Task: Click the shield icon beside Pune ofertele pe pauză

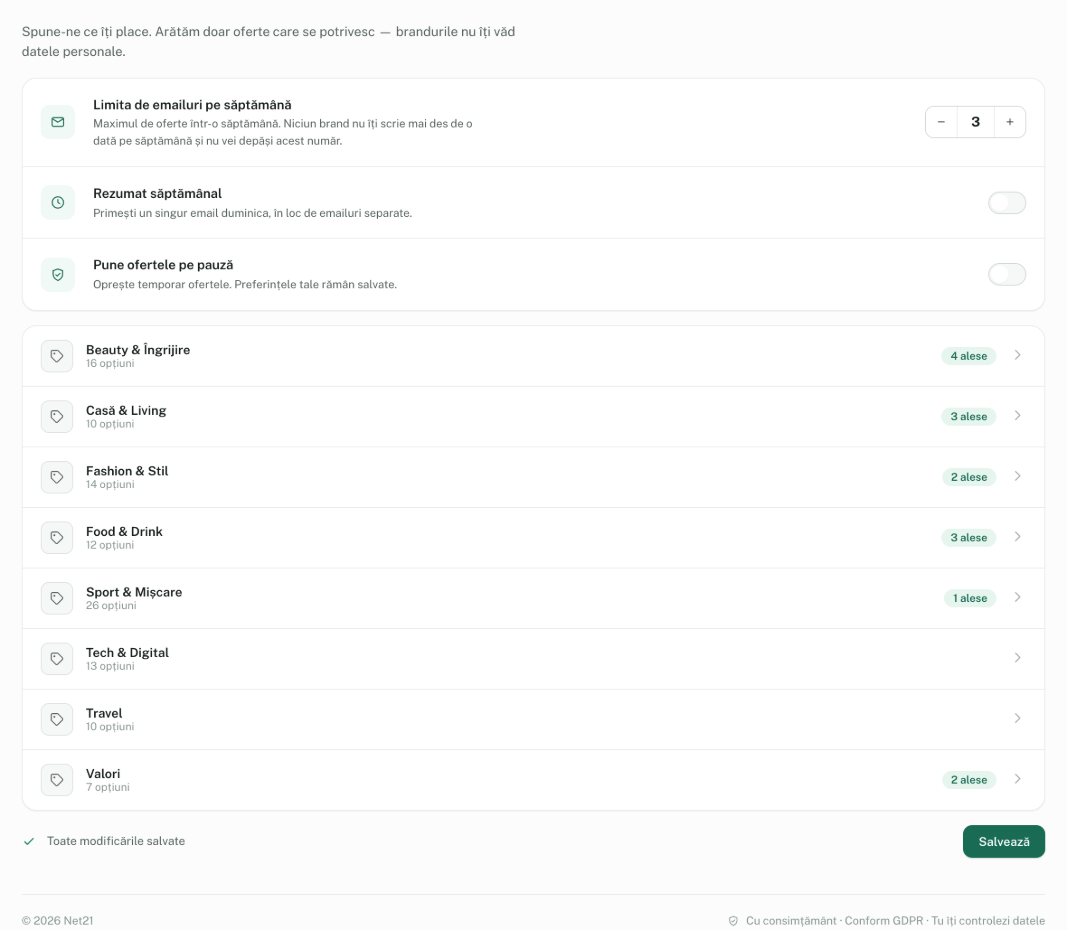Action: 58,274
